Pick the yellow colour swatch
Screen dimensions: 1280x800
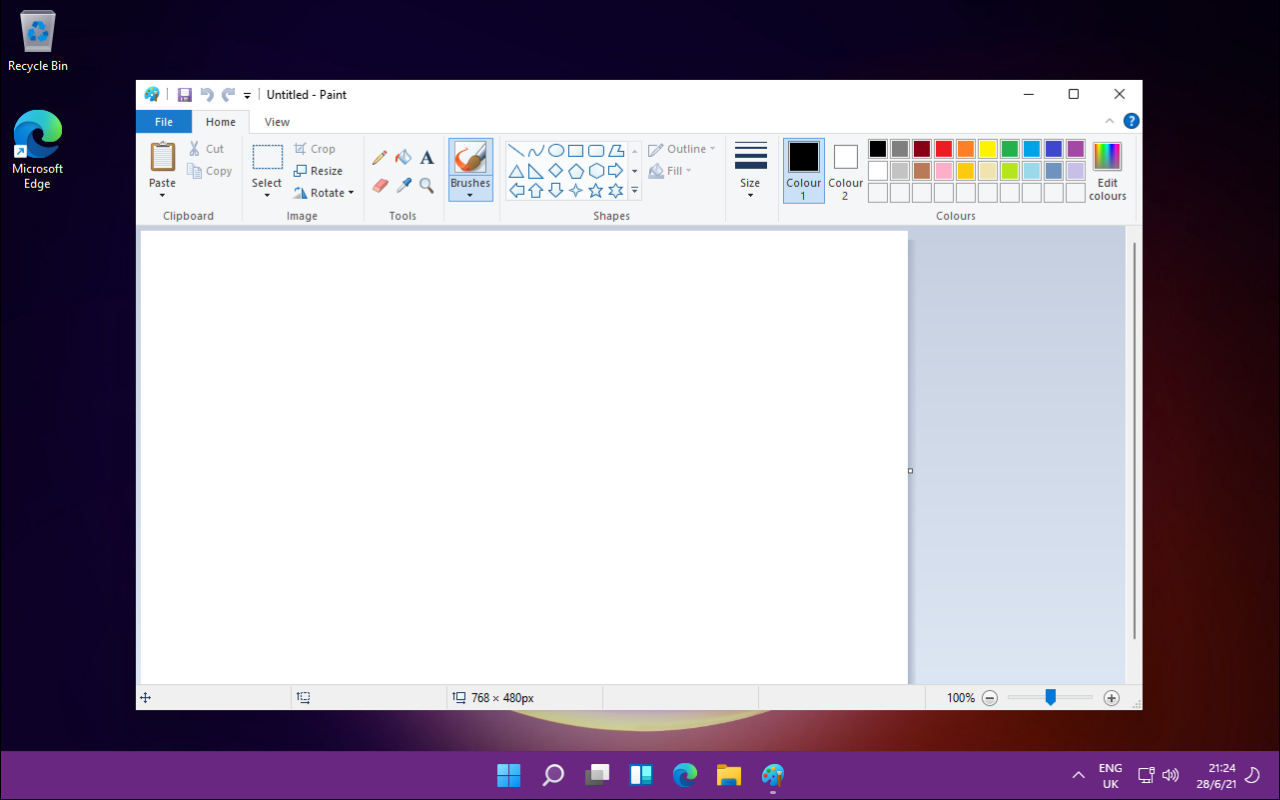(x=987, y=149)
